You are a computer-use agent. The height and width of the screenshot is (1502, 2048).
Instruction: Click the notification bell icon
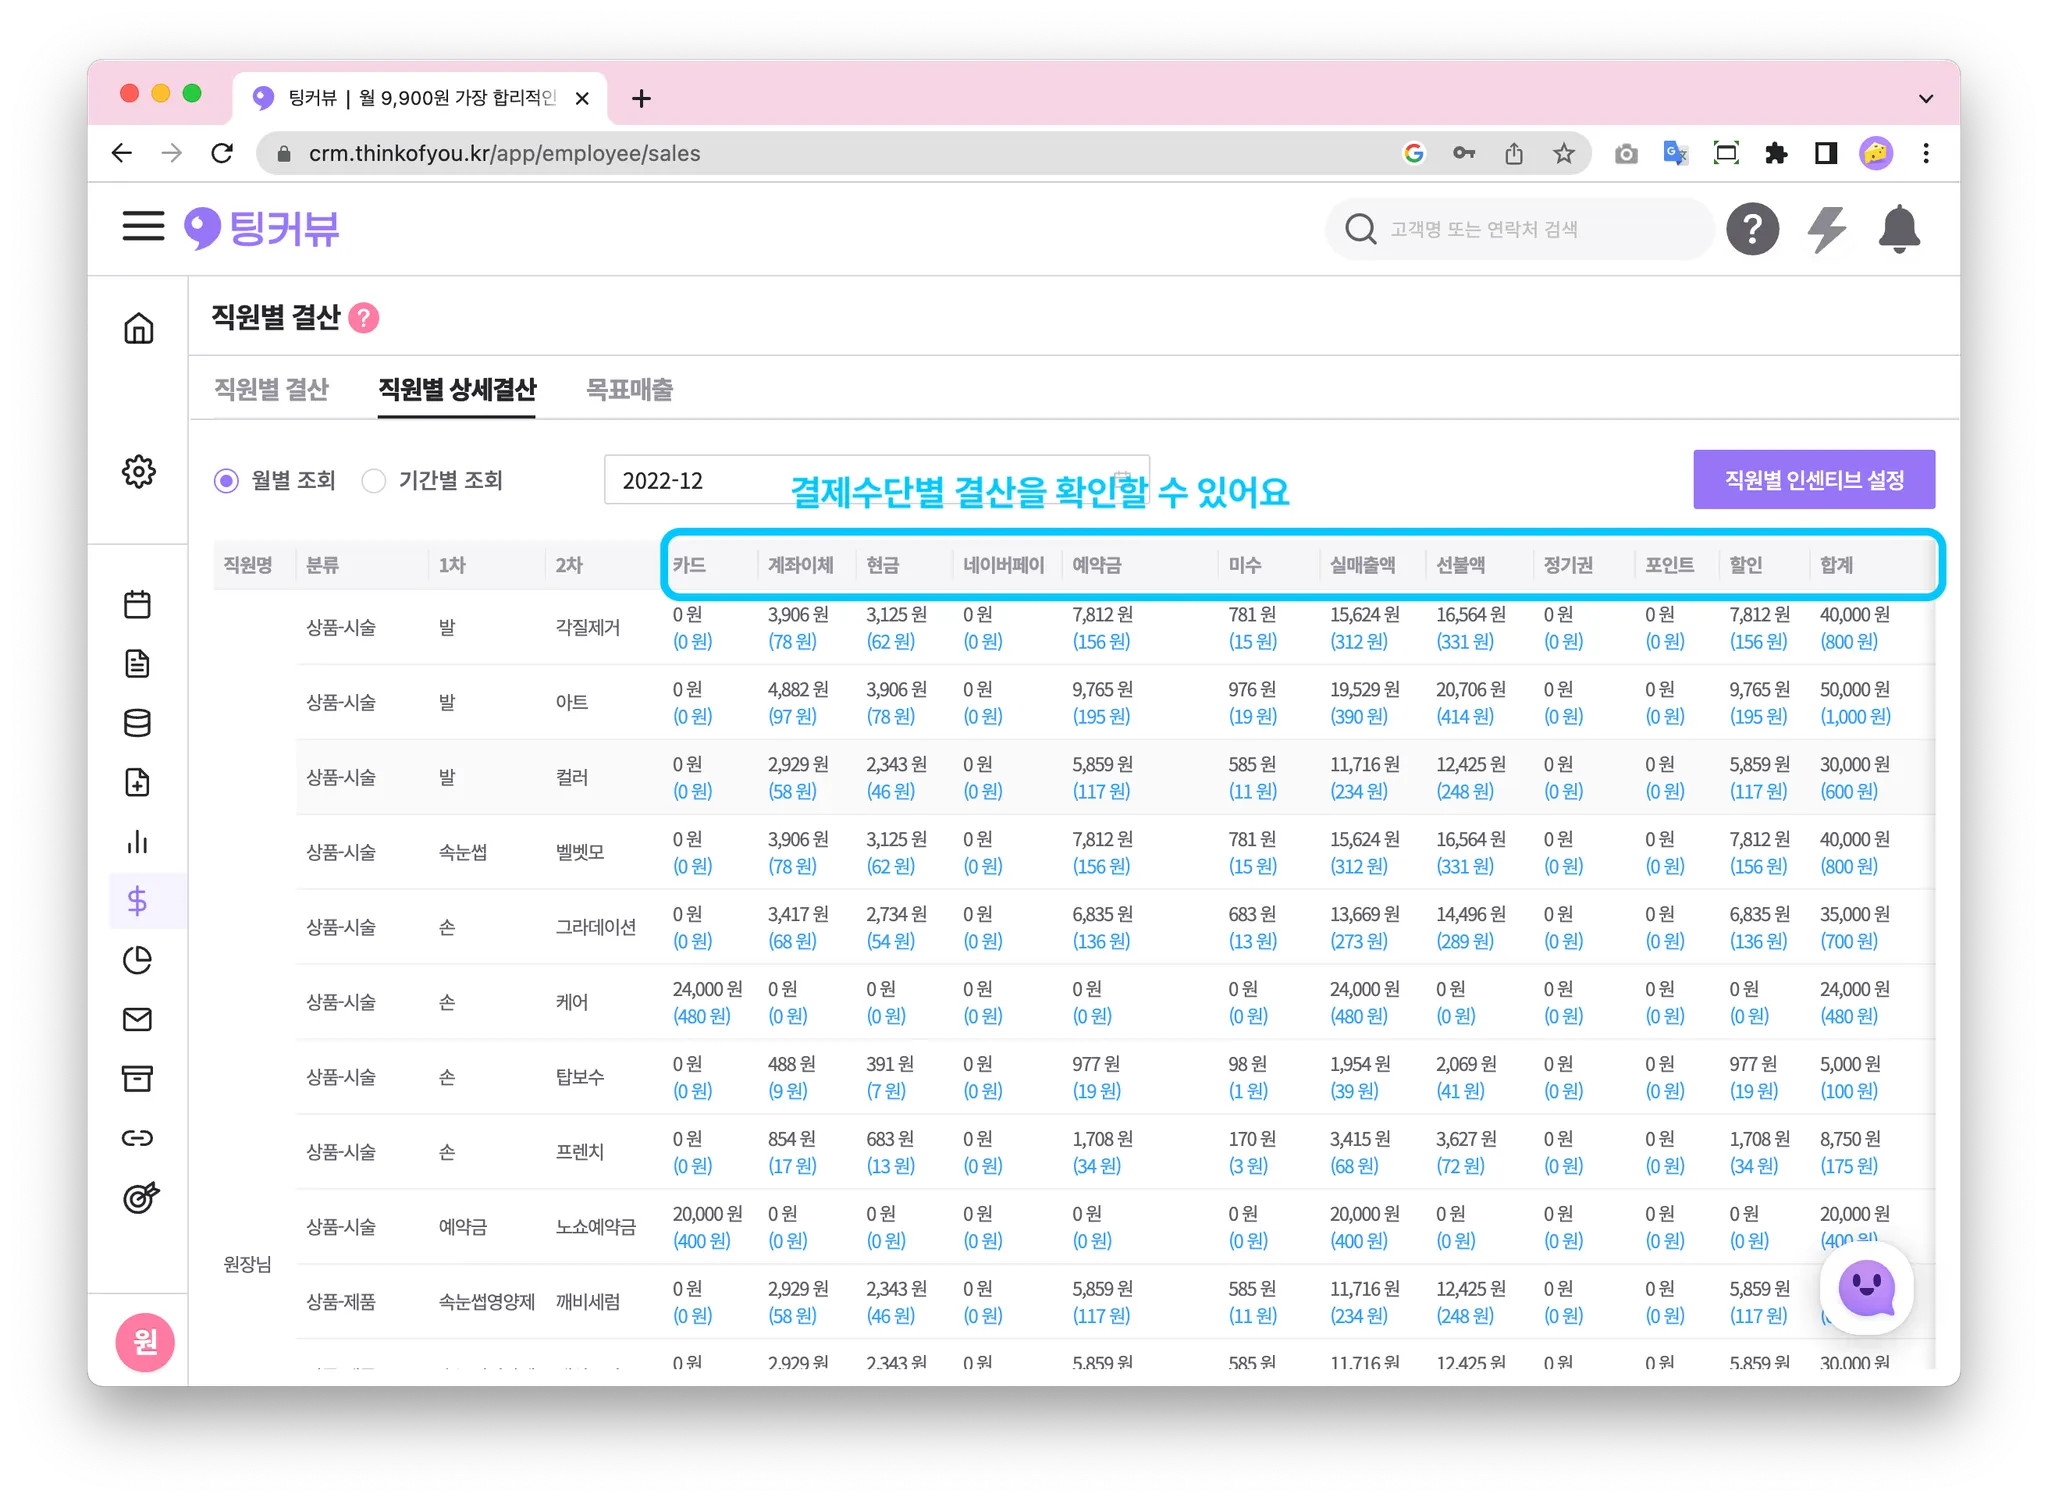click(1898, 229)
